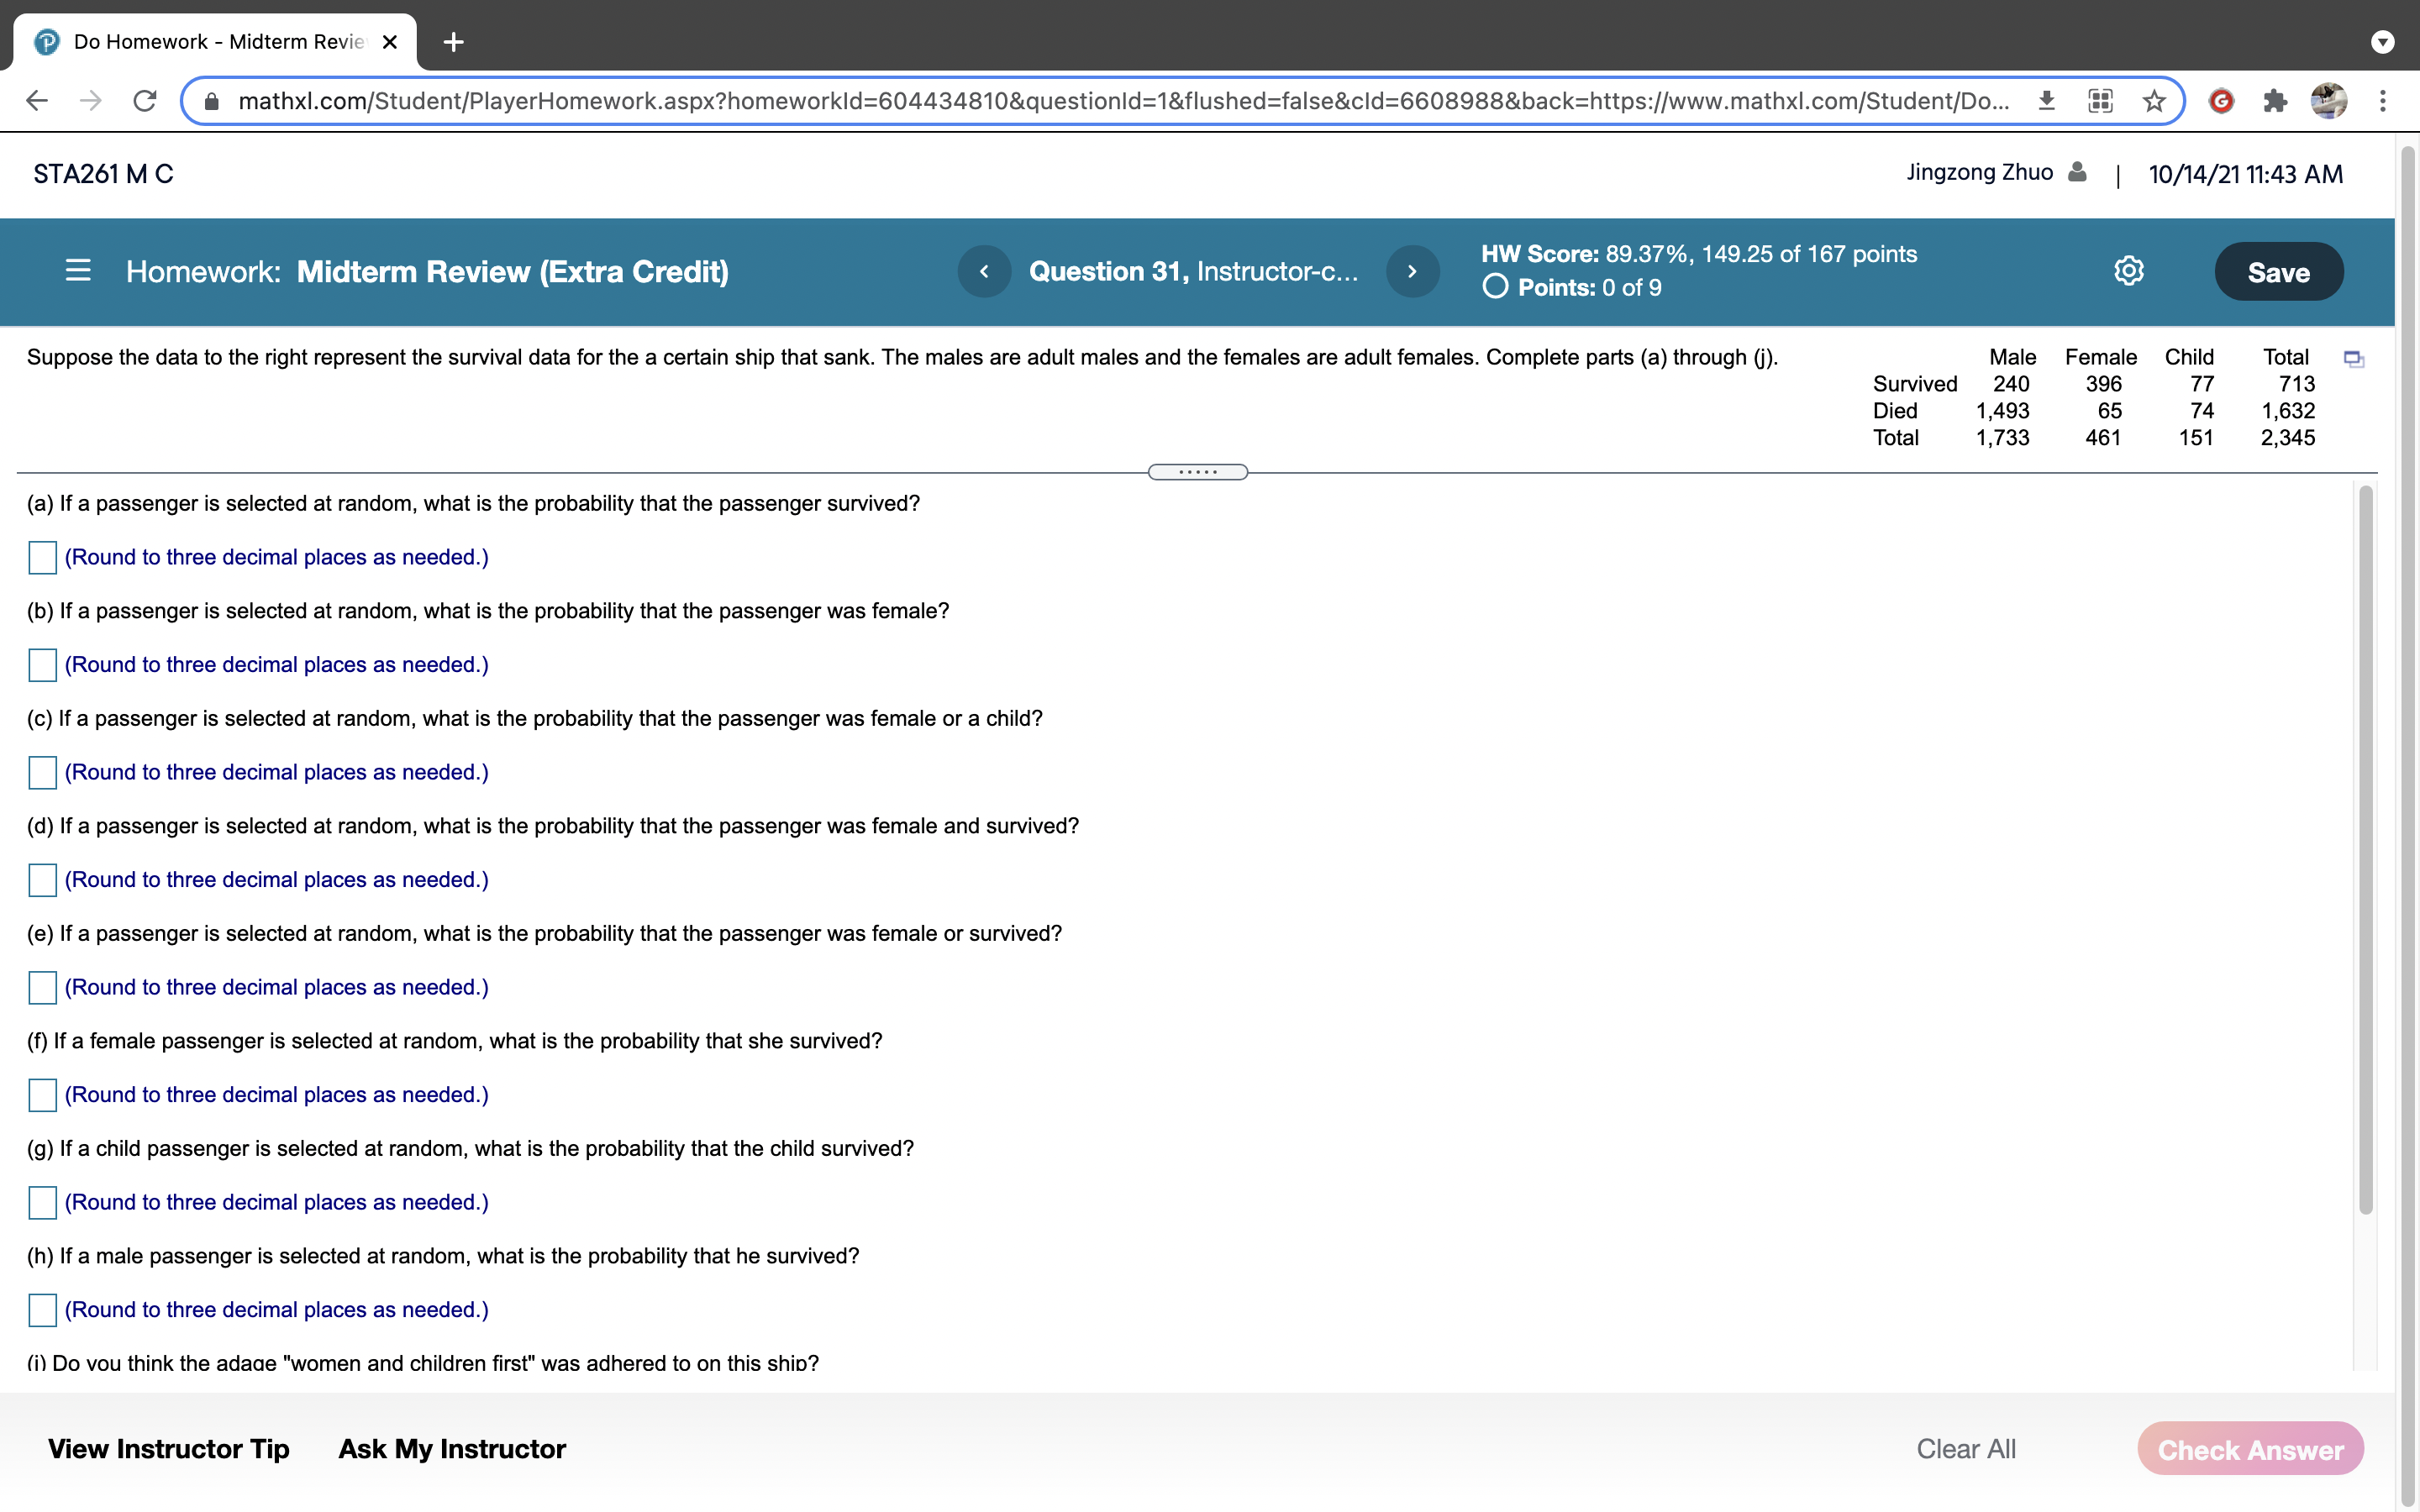Expand the divider dots handle
The image size is (2420, 1512).
point(1197,472)
